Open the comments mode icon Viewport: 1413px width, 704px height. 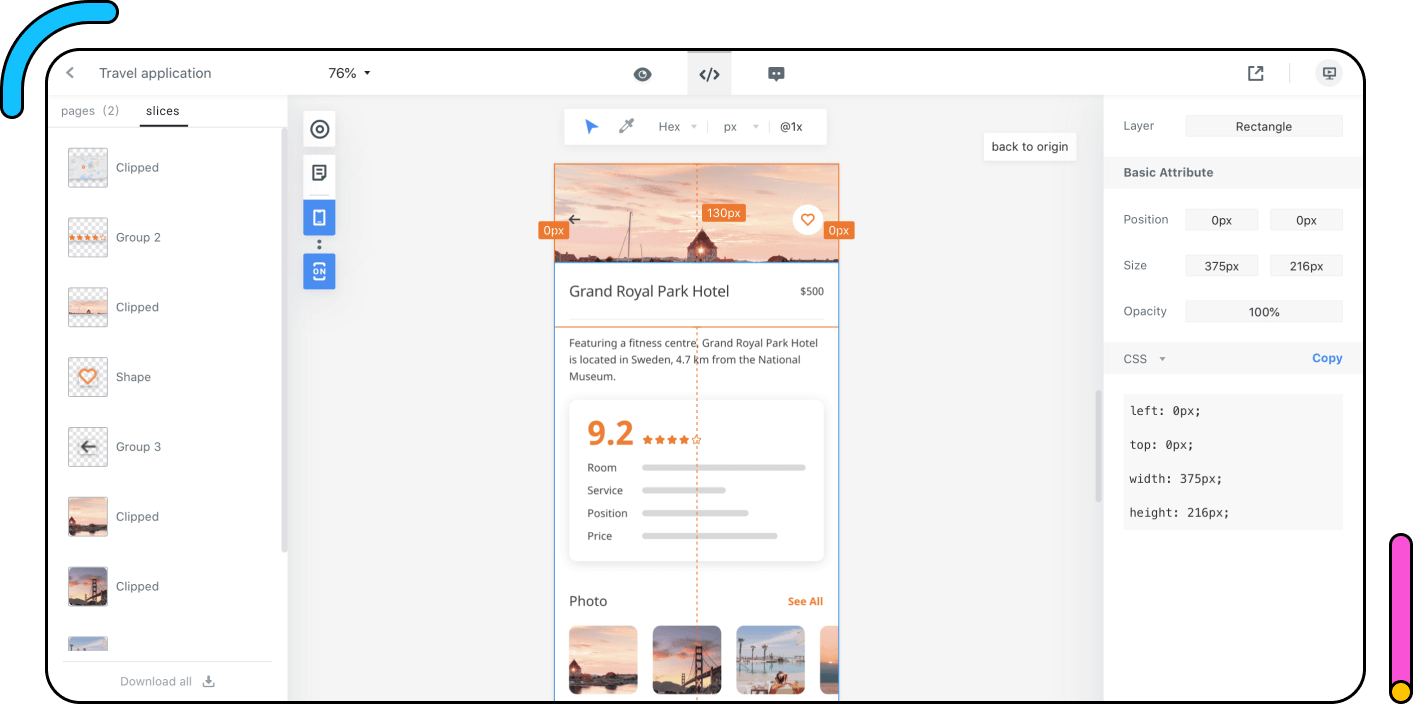click(776, 74)
